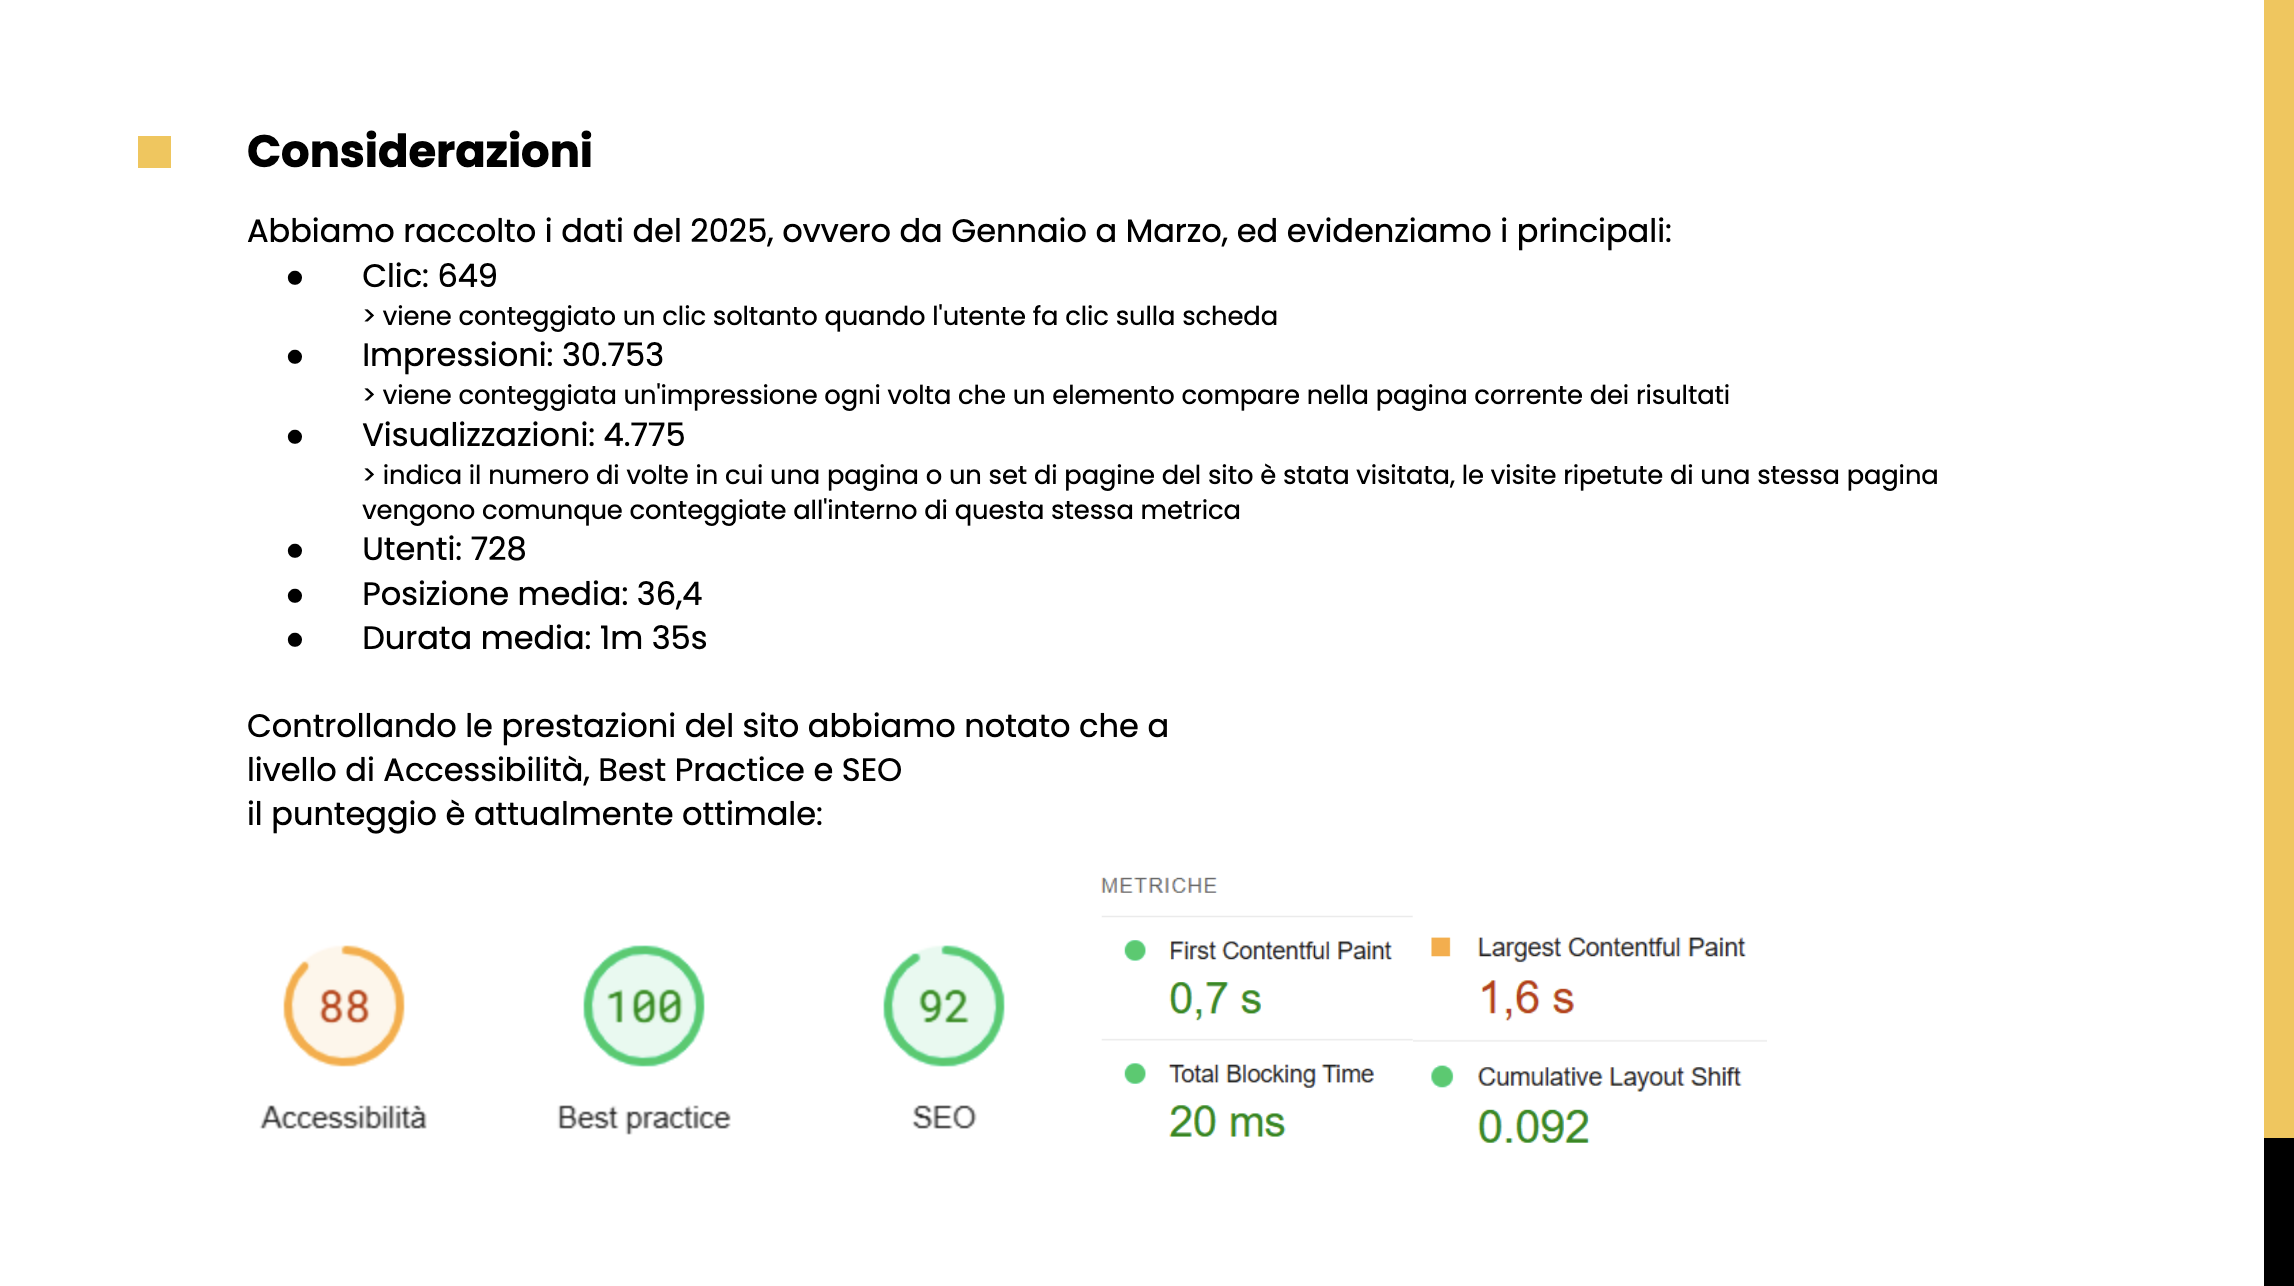Click the green 100 Best practice gauge
Screen dimensions: 2294x1286
pos(644,1006)
